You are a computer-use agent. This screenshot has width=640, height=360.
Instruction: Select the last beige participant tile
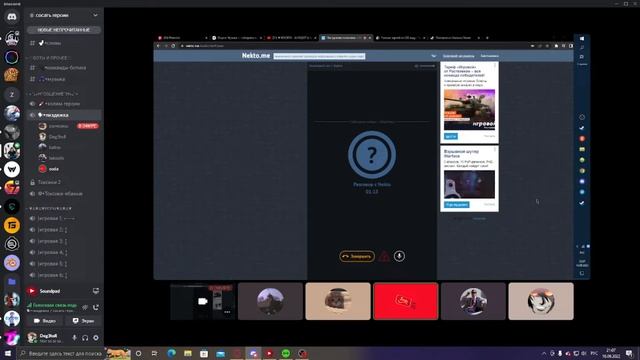pyautogui.click(x=541, y=301)
